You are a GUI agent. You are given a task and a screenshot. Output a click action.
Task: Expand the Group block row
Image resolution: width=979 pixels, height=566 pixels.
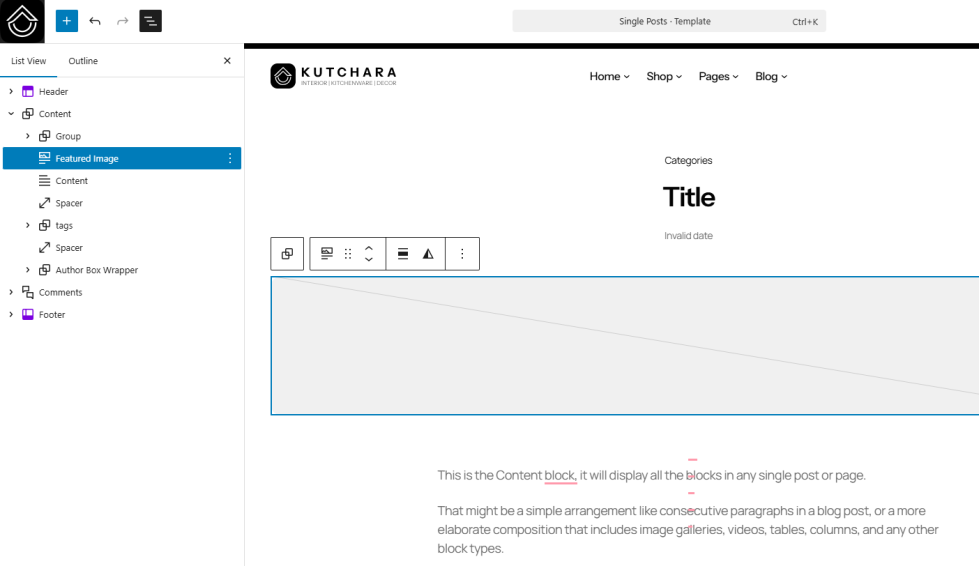tap(27, 136)
